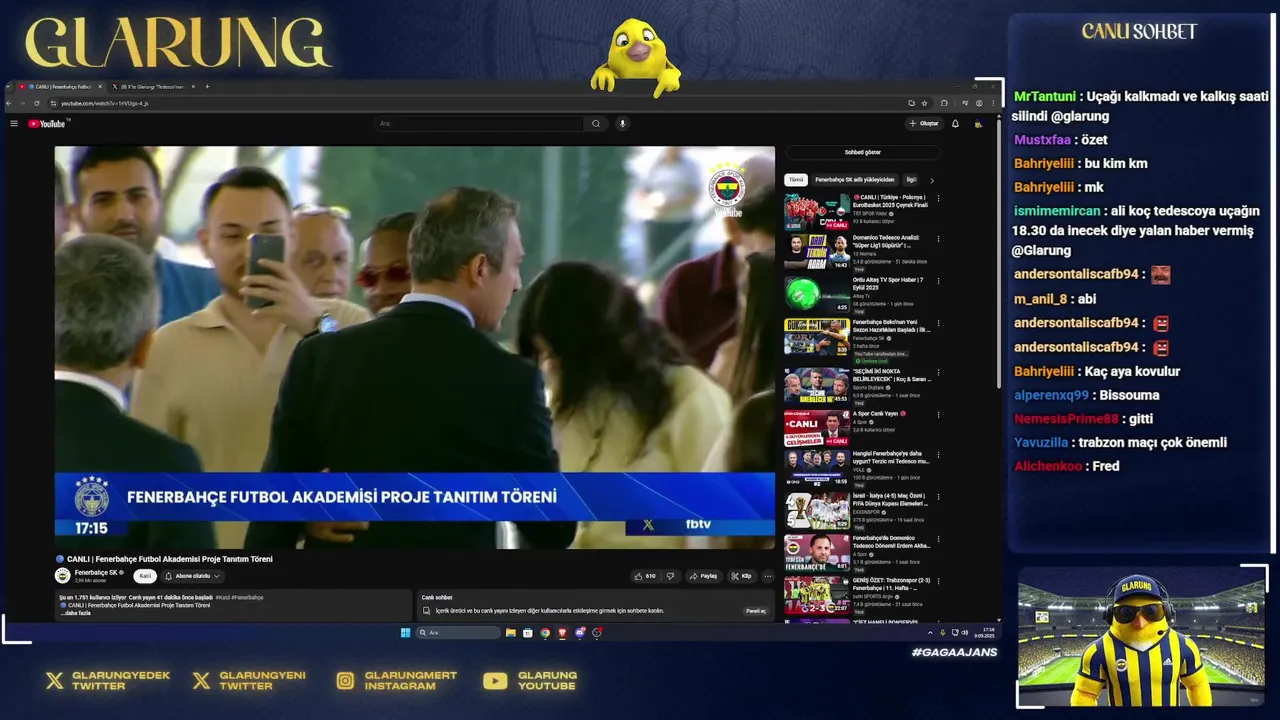The height and width of the screenshot is (720, 1280).
Task: Click the browser reload button
Action: tap(37, 103)
